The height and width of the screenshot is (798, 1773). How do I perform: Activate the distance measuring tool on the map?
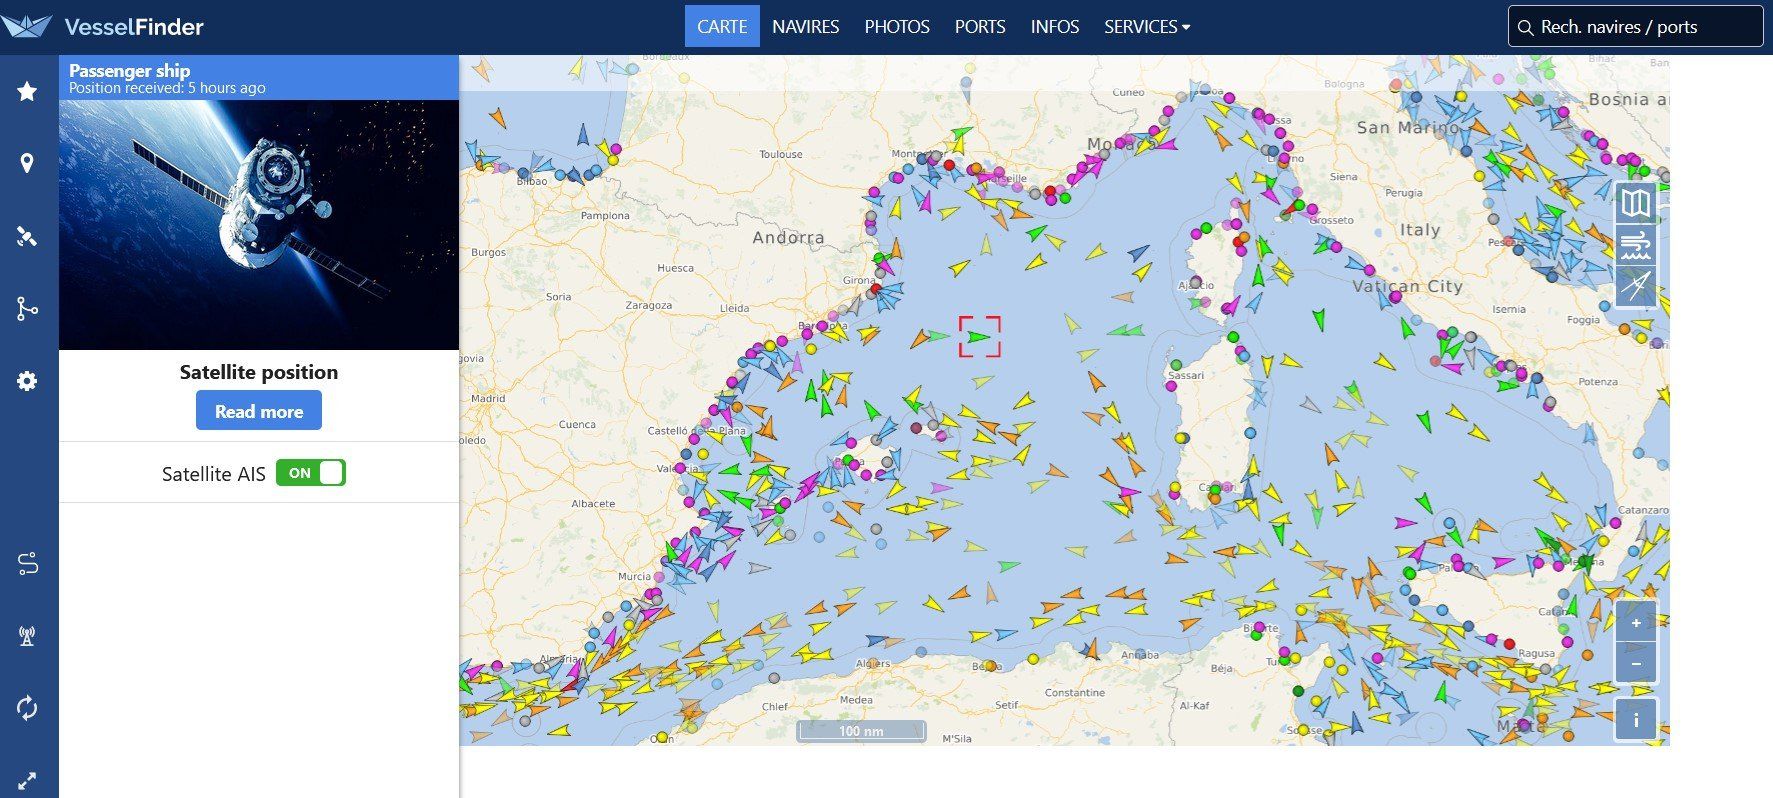pyautogui.click(x=1636, y=287)
